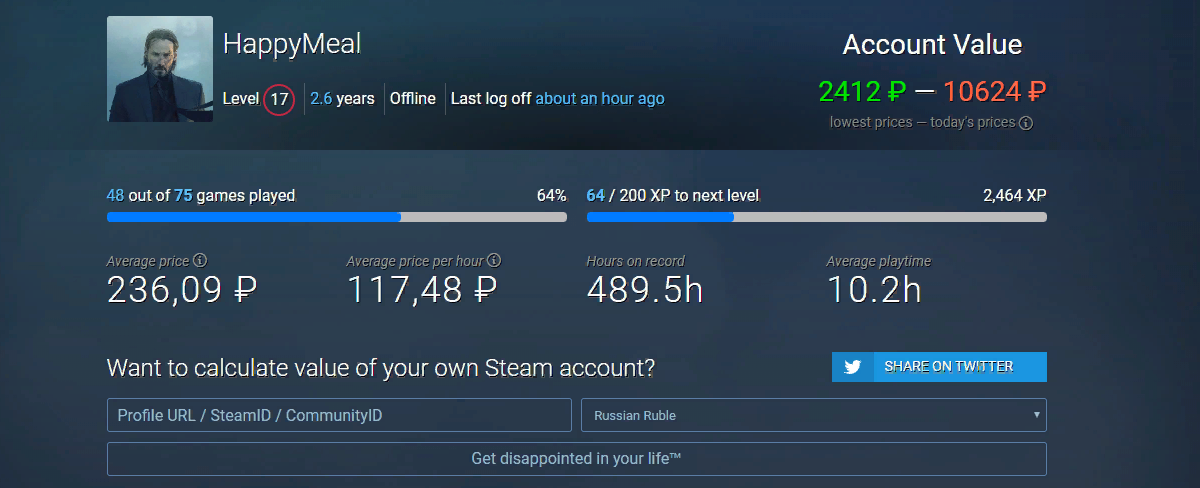Viewport: 1200px width, 488px height.
Task: Click the Twitter bird icon
Action: (853, 367)
